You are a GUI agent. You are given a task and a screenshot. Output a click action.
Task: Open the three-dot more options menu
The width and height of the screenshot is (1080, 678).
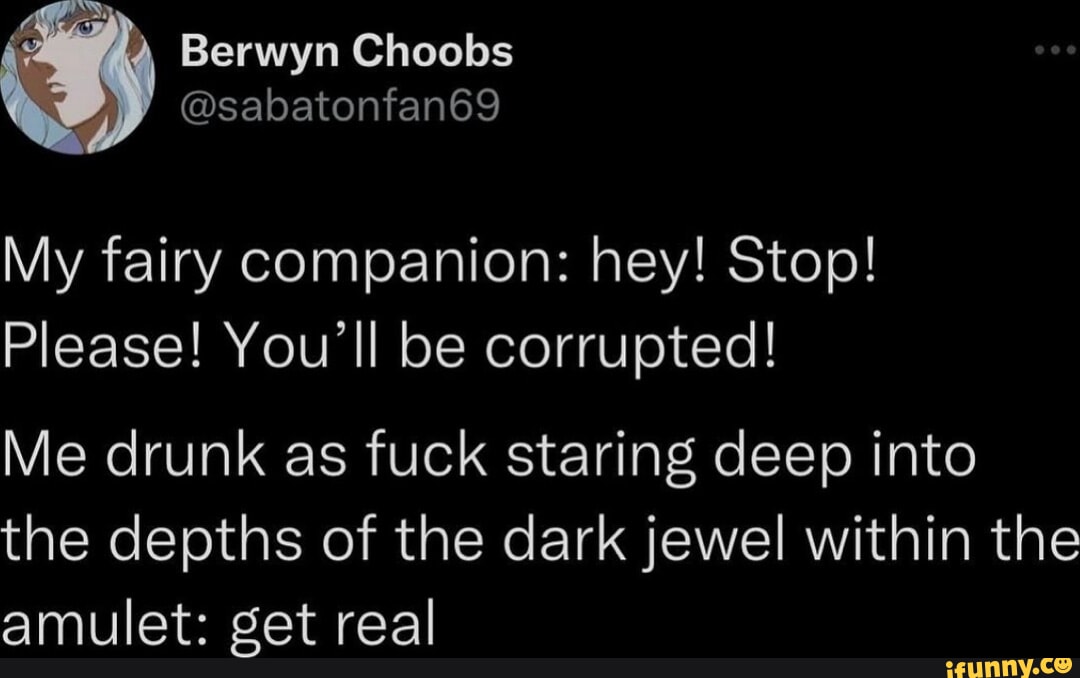(1056, 54)
